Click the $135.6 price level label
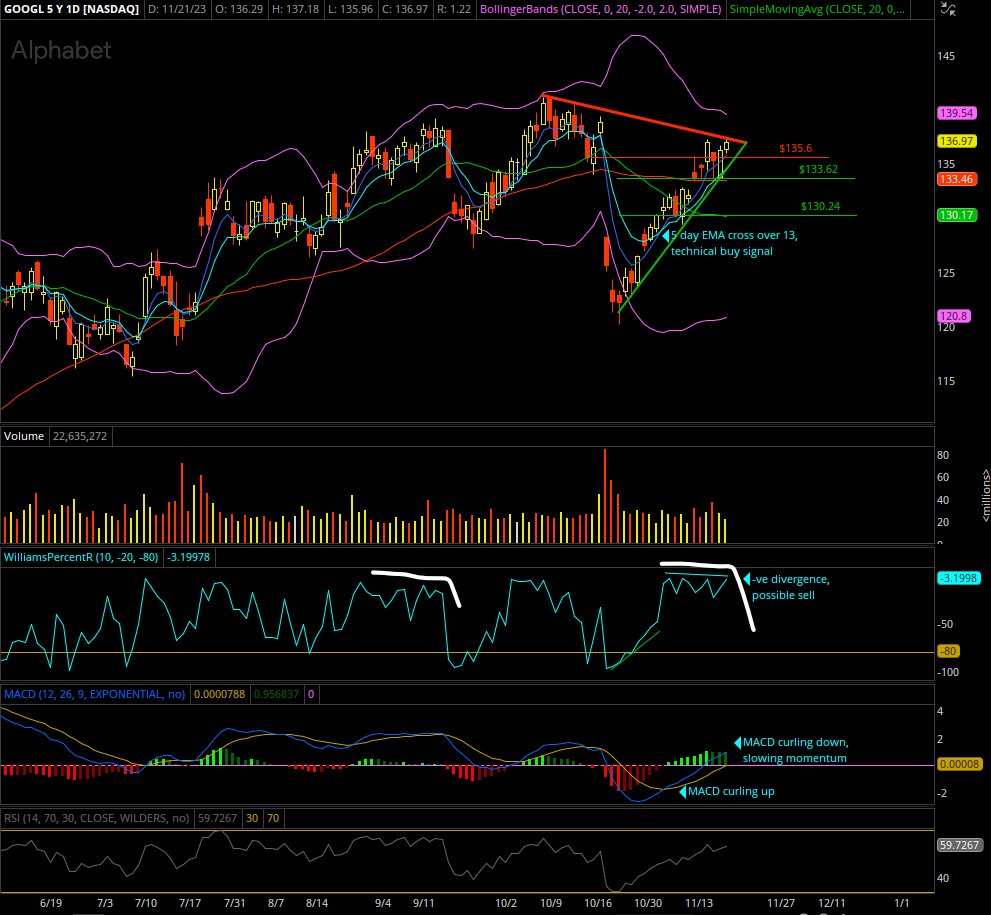This screenshot has height=915, width=991. (x=795, y=148)
